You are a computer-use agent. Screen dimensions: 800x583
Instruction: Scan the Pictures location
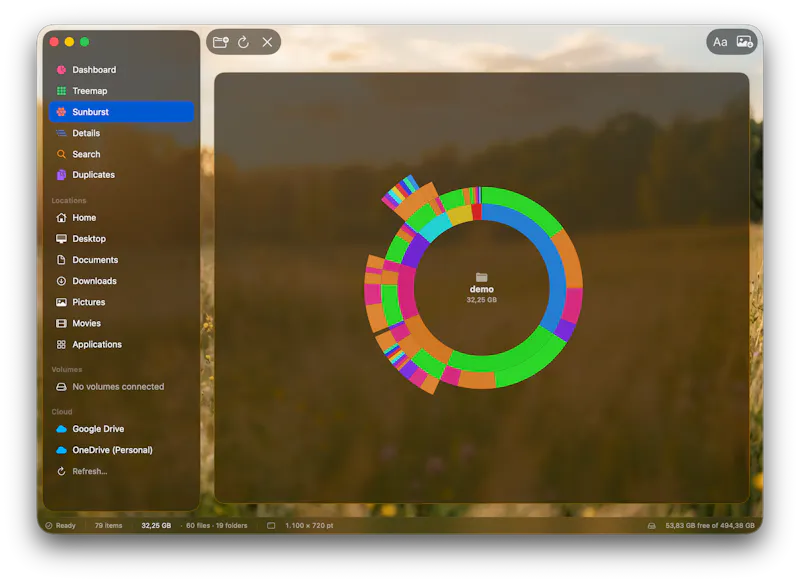(x=121, y=302)
